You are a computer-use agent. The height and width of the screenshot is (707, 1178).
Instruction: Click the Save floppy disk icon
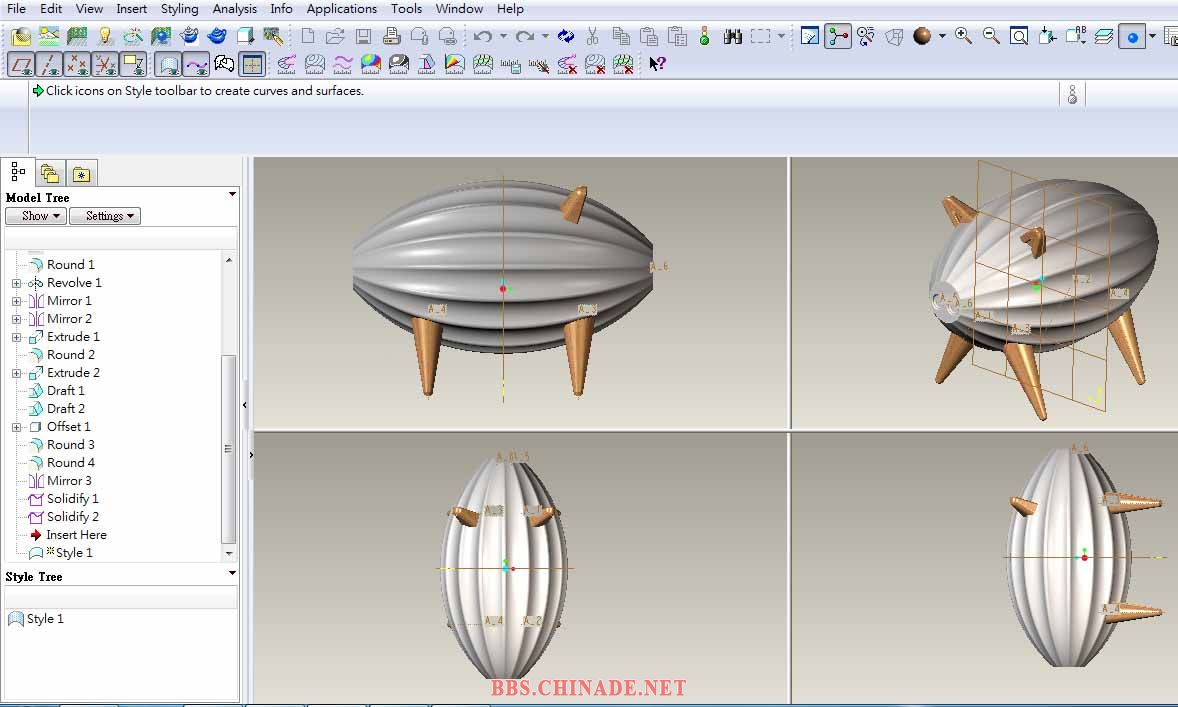point(363,37)
